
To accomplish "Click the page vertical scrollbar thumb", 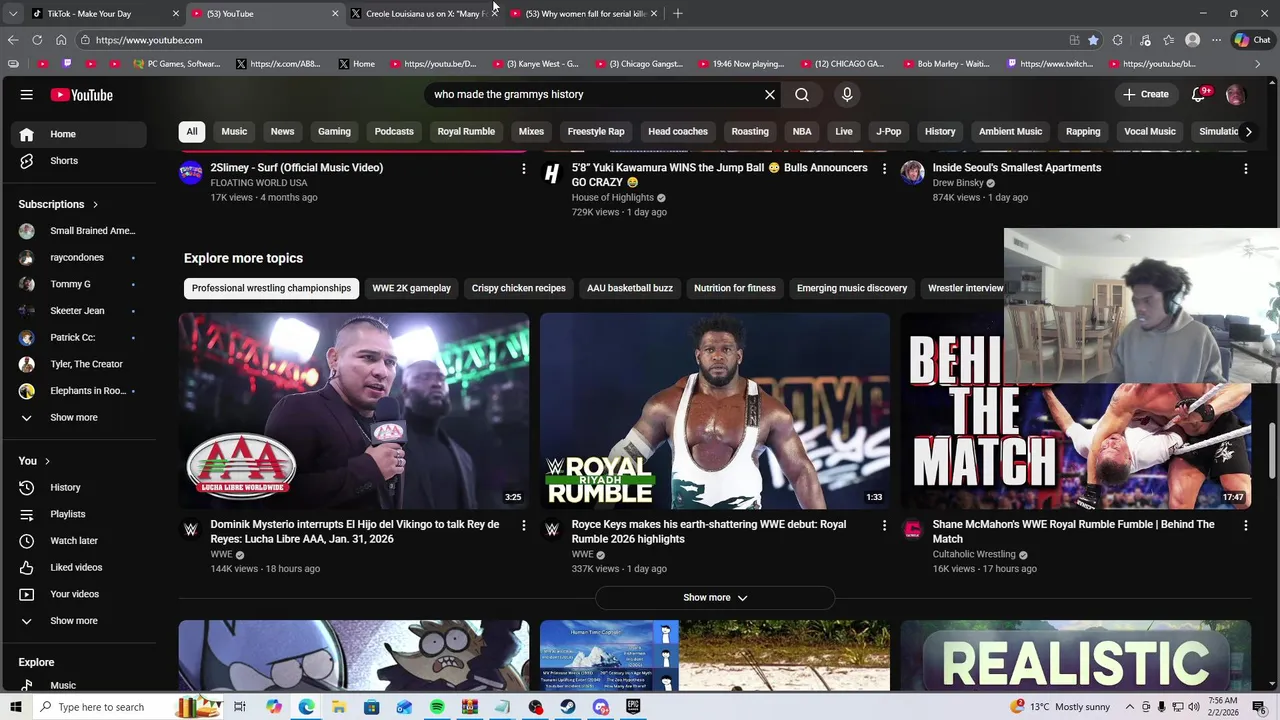I will 1273,452.
